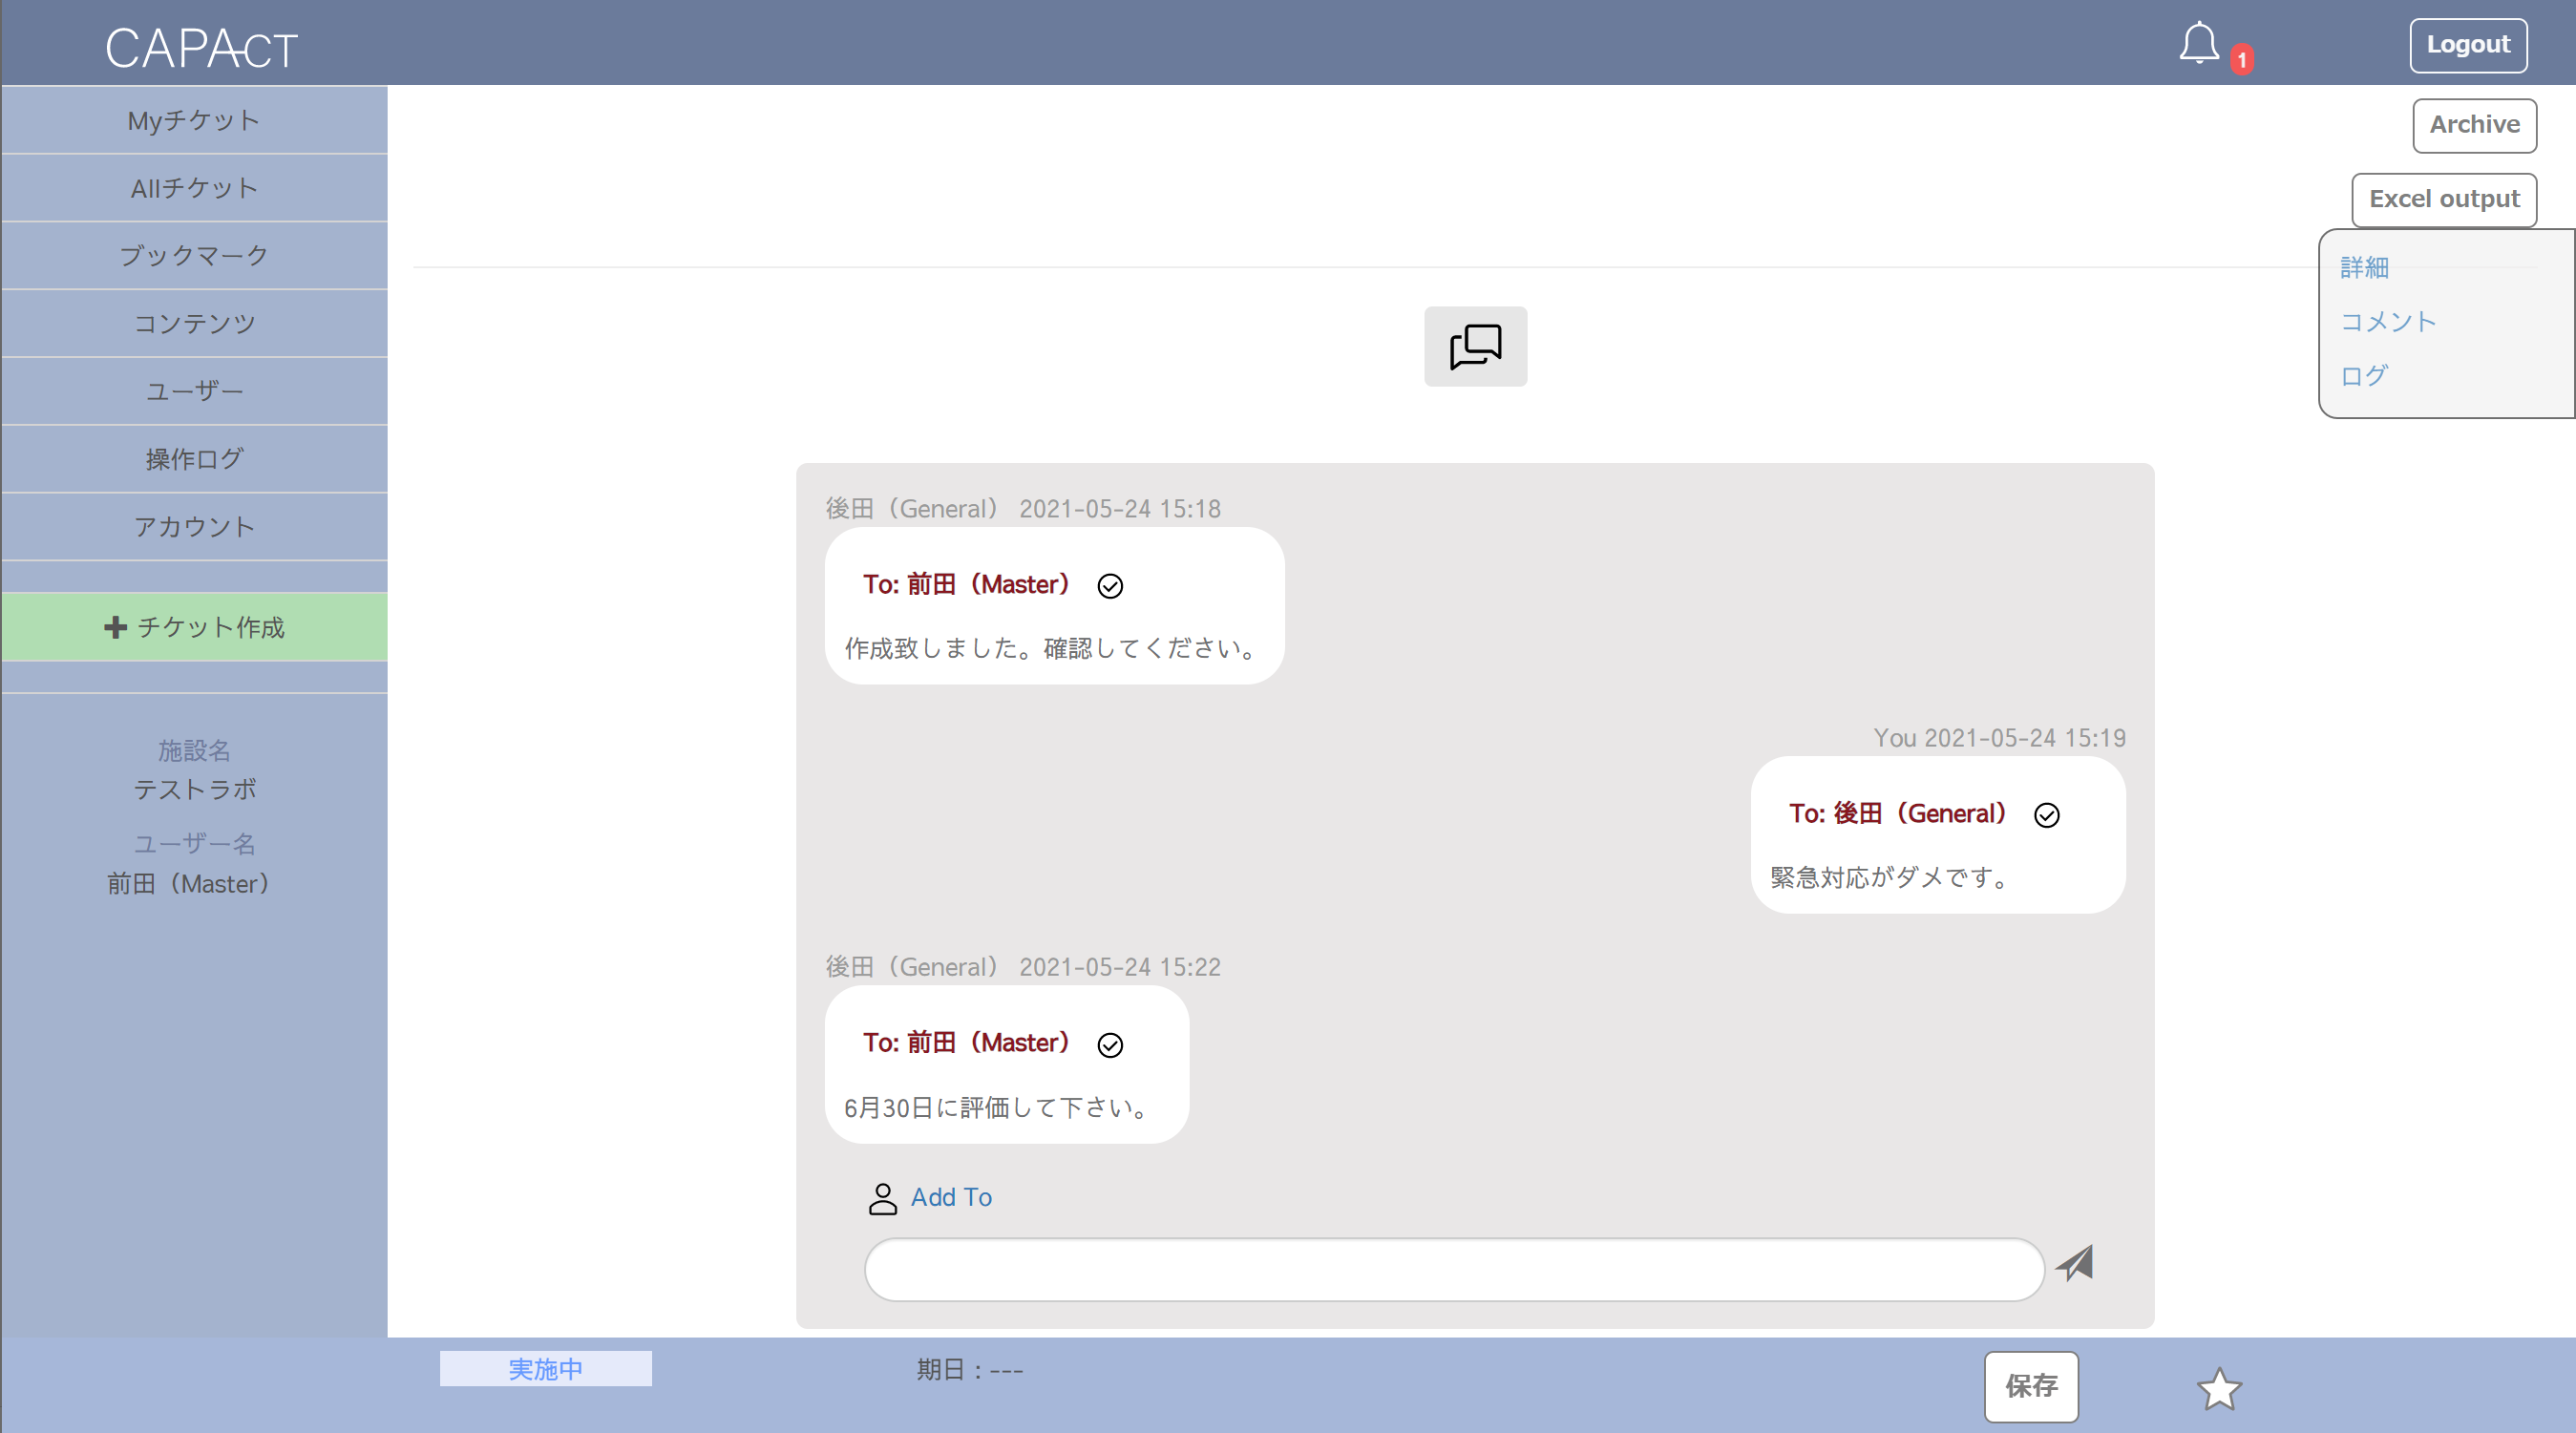The image size is (2576, 1433).
Task: Click the CAPACT logo
Action: point(201,47)
